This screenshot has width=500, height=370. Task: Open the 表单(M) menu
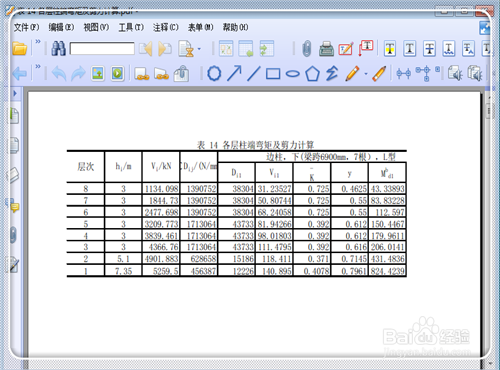point(200,27)
